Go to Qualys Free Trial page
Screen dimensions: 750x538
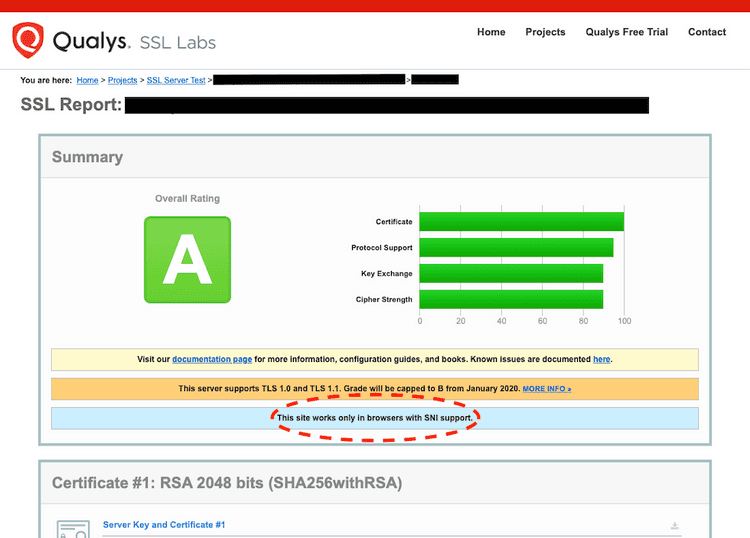point(626,32)
